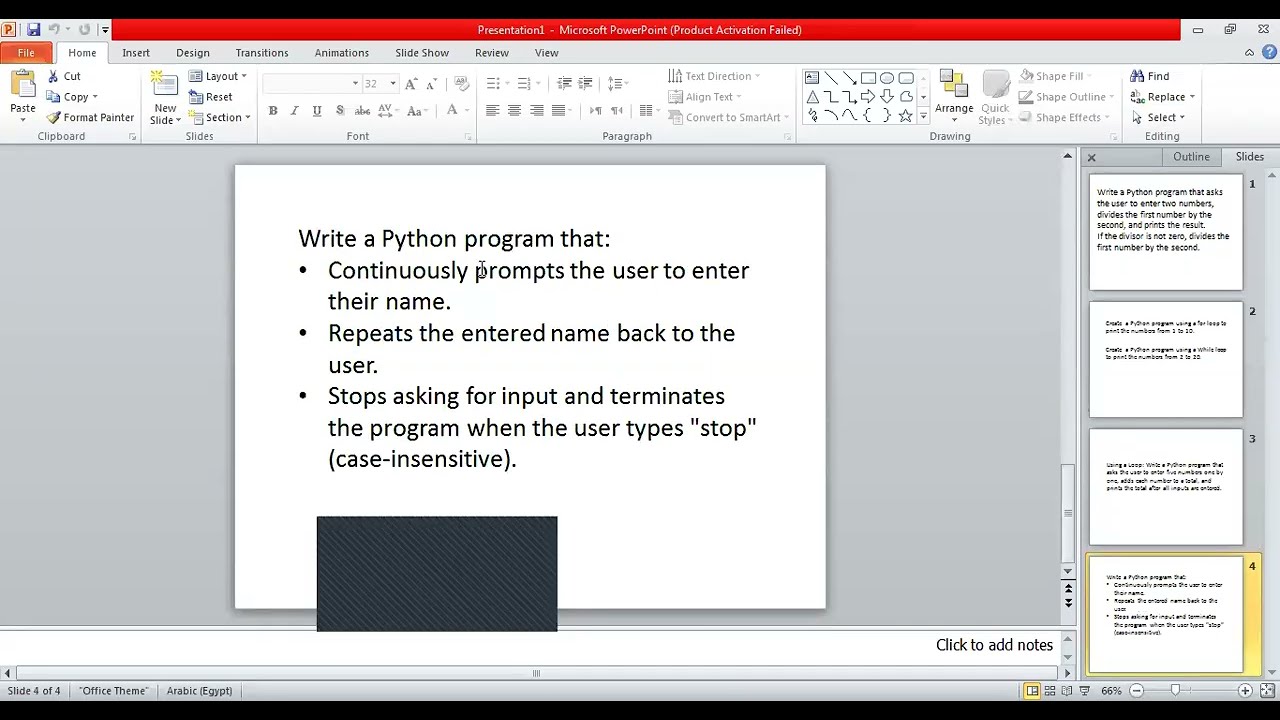
Task: Open the Layout dropdown
Action: pos(218,76)
